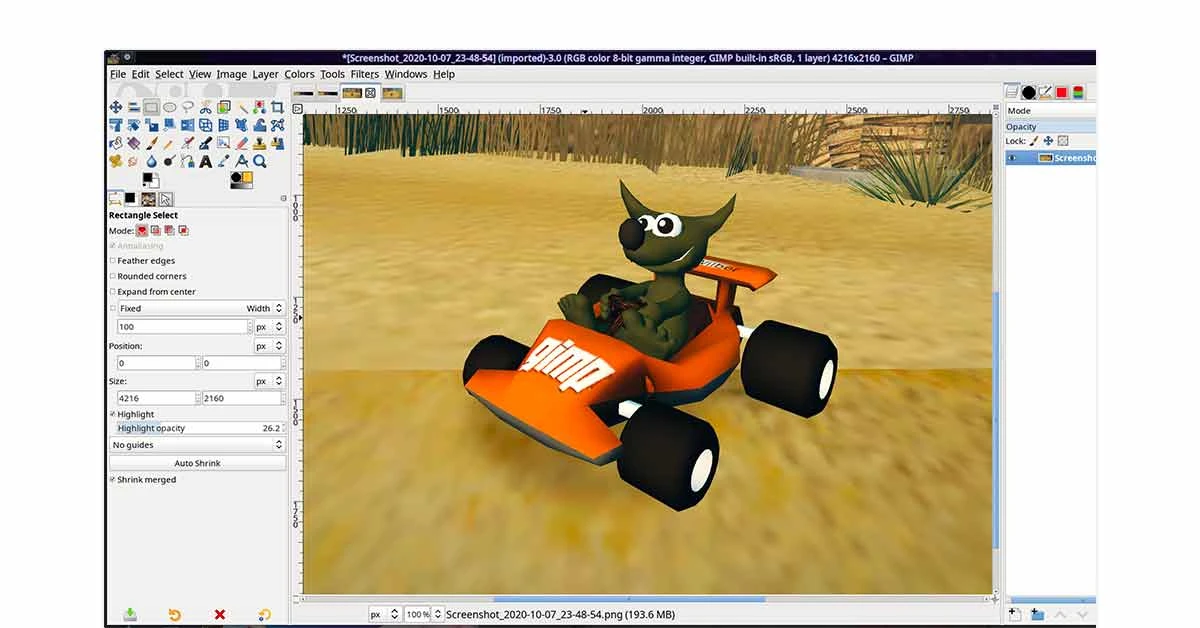1200x628 pixels.
Task: Check the Rounded corners option
Action: click(115, 275)
